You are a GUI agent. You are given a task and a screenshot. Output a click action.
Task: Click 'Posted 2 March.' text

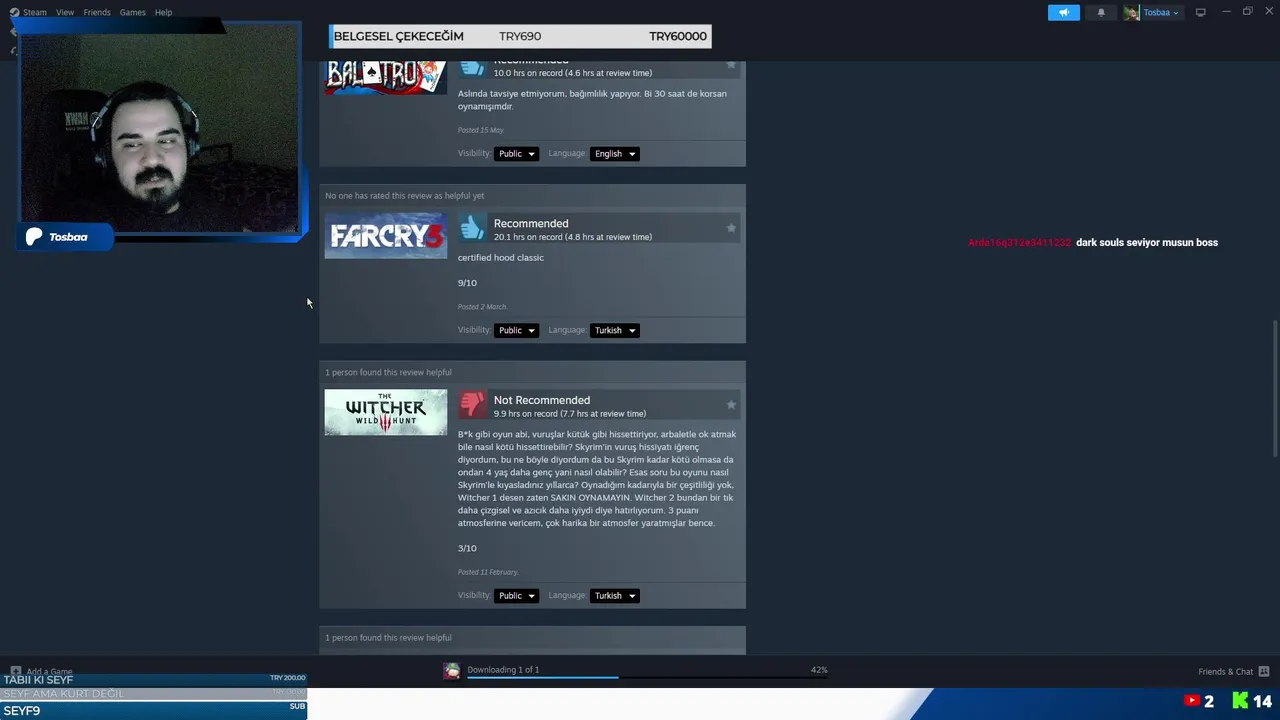[x=483, y=307]
